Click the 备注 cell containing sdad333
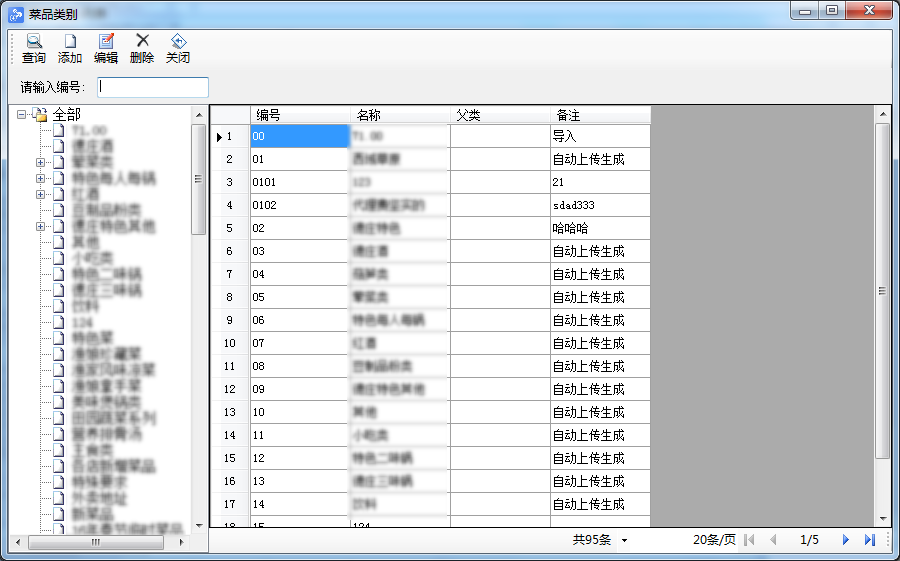Image resolution: width=900 pixels, height=561 pixels. [x=599, y=205]
